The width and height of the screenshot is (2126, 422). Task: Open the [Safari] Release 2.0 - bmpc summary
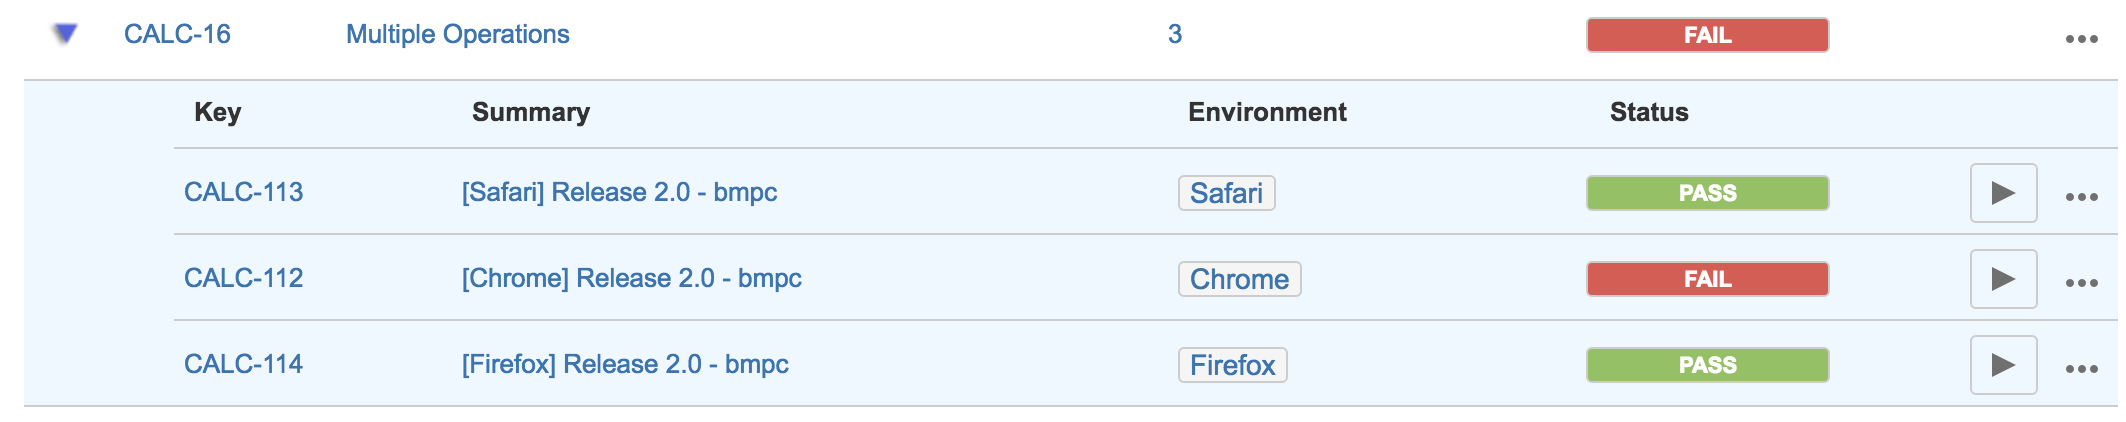point(619,192)
